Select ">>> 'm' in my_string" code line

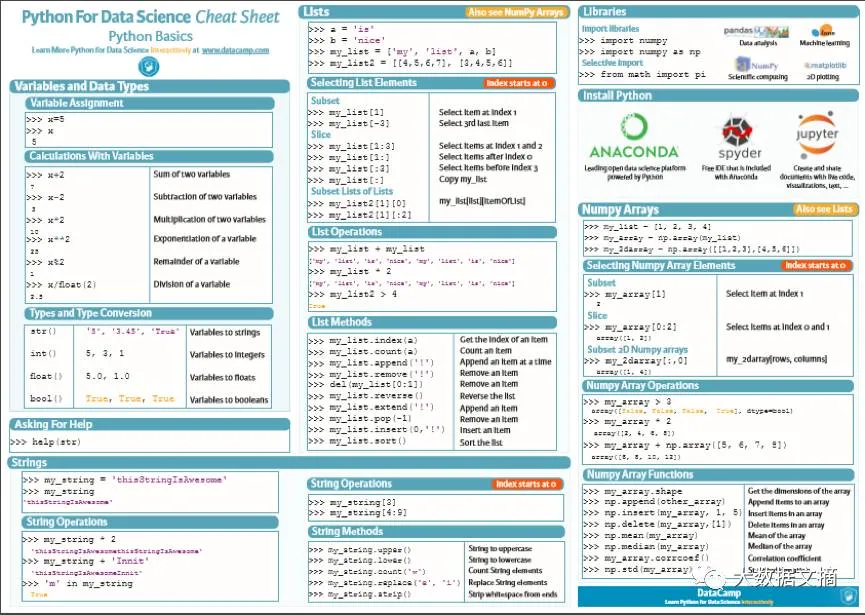coord(77,583)
